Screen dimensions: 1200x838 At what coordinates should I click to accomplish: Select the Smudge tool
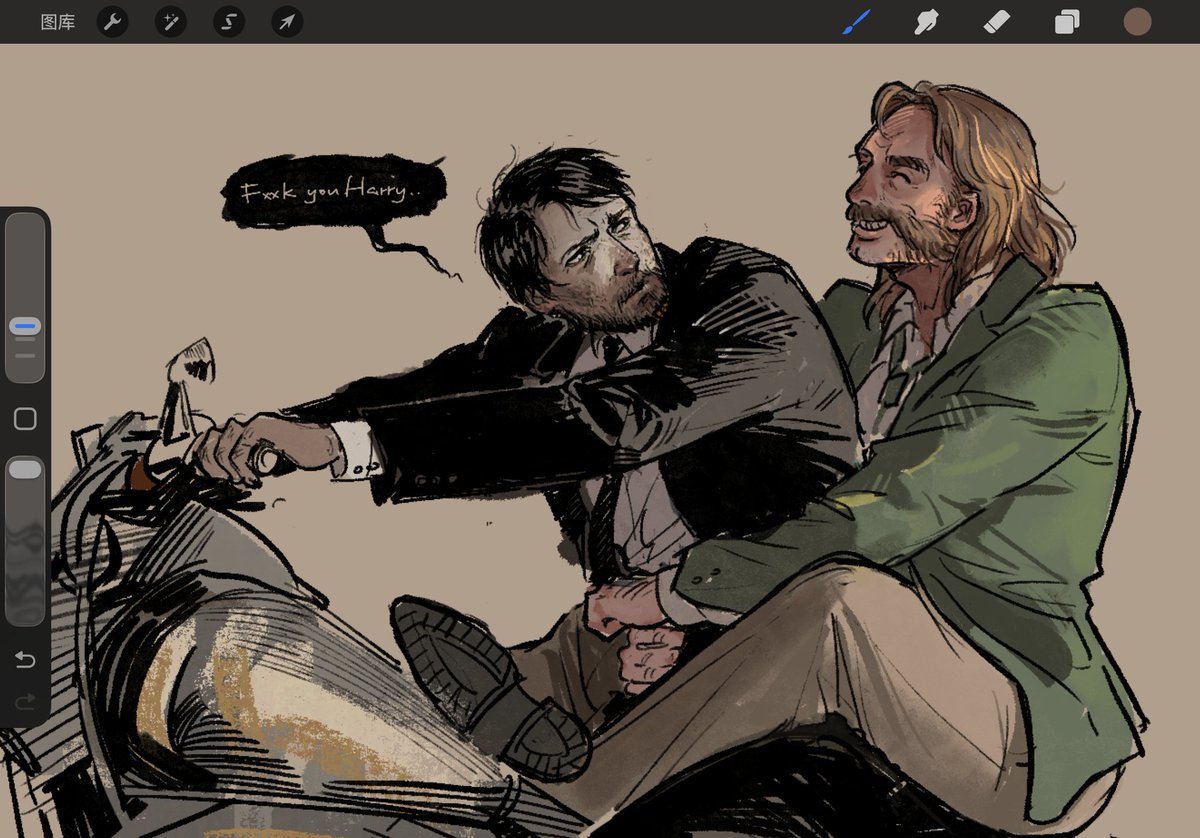(926, 22)
